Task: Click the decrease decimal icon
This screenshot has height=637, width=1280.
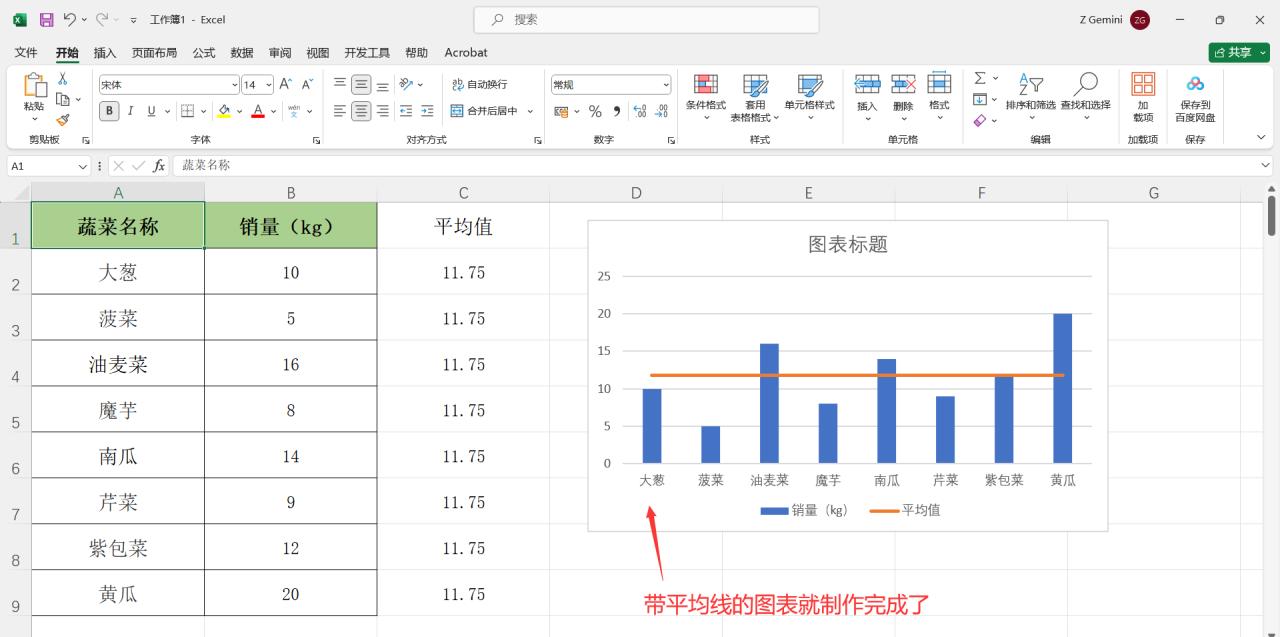Action: pos(662,111)
